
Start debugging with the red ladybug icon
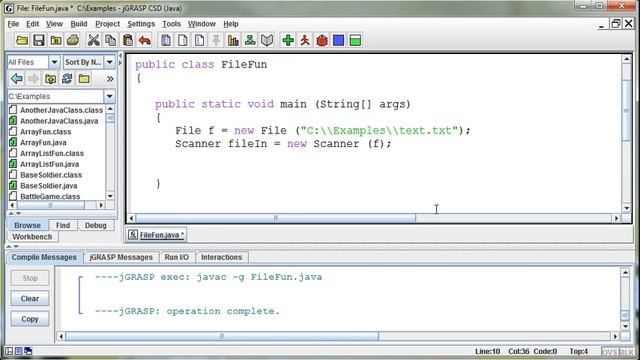(x=322, y=40)
